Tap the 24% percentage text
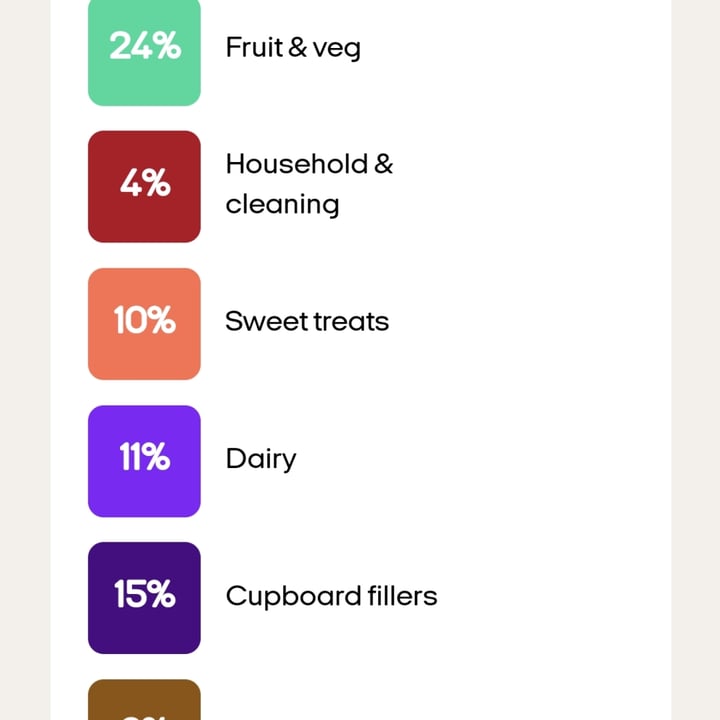This screenshot has width=720, height=720. 144,46
